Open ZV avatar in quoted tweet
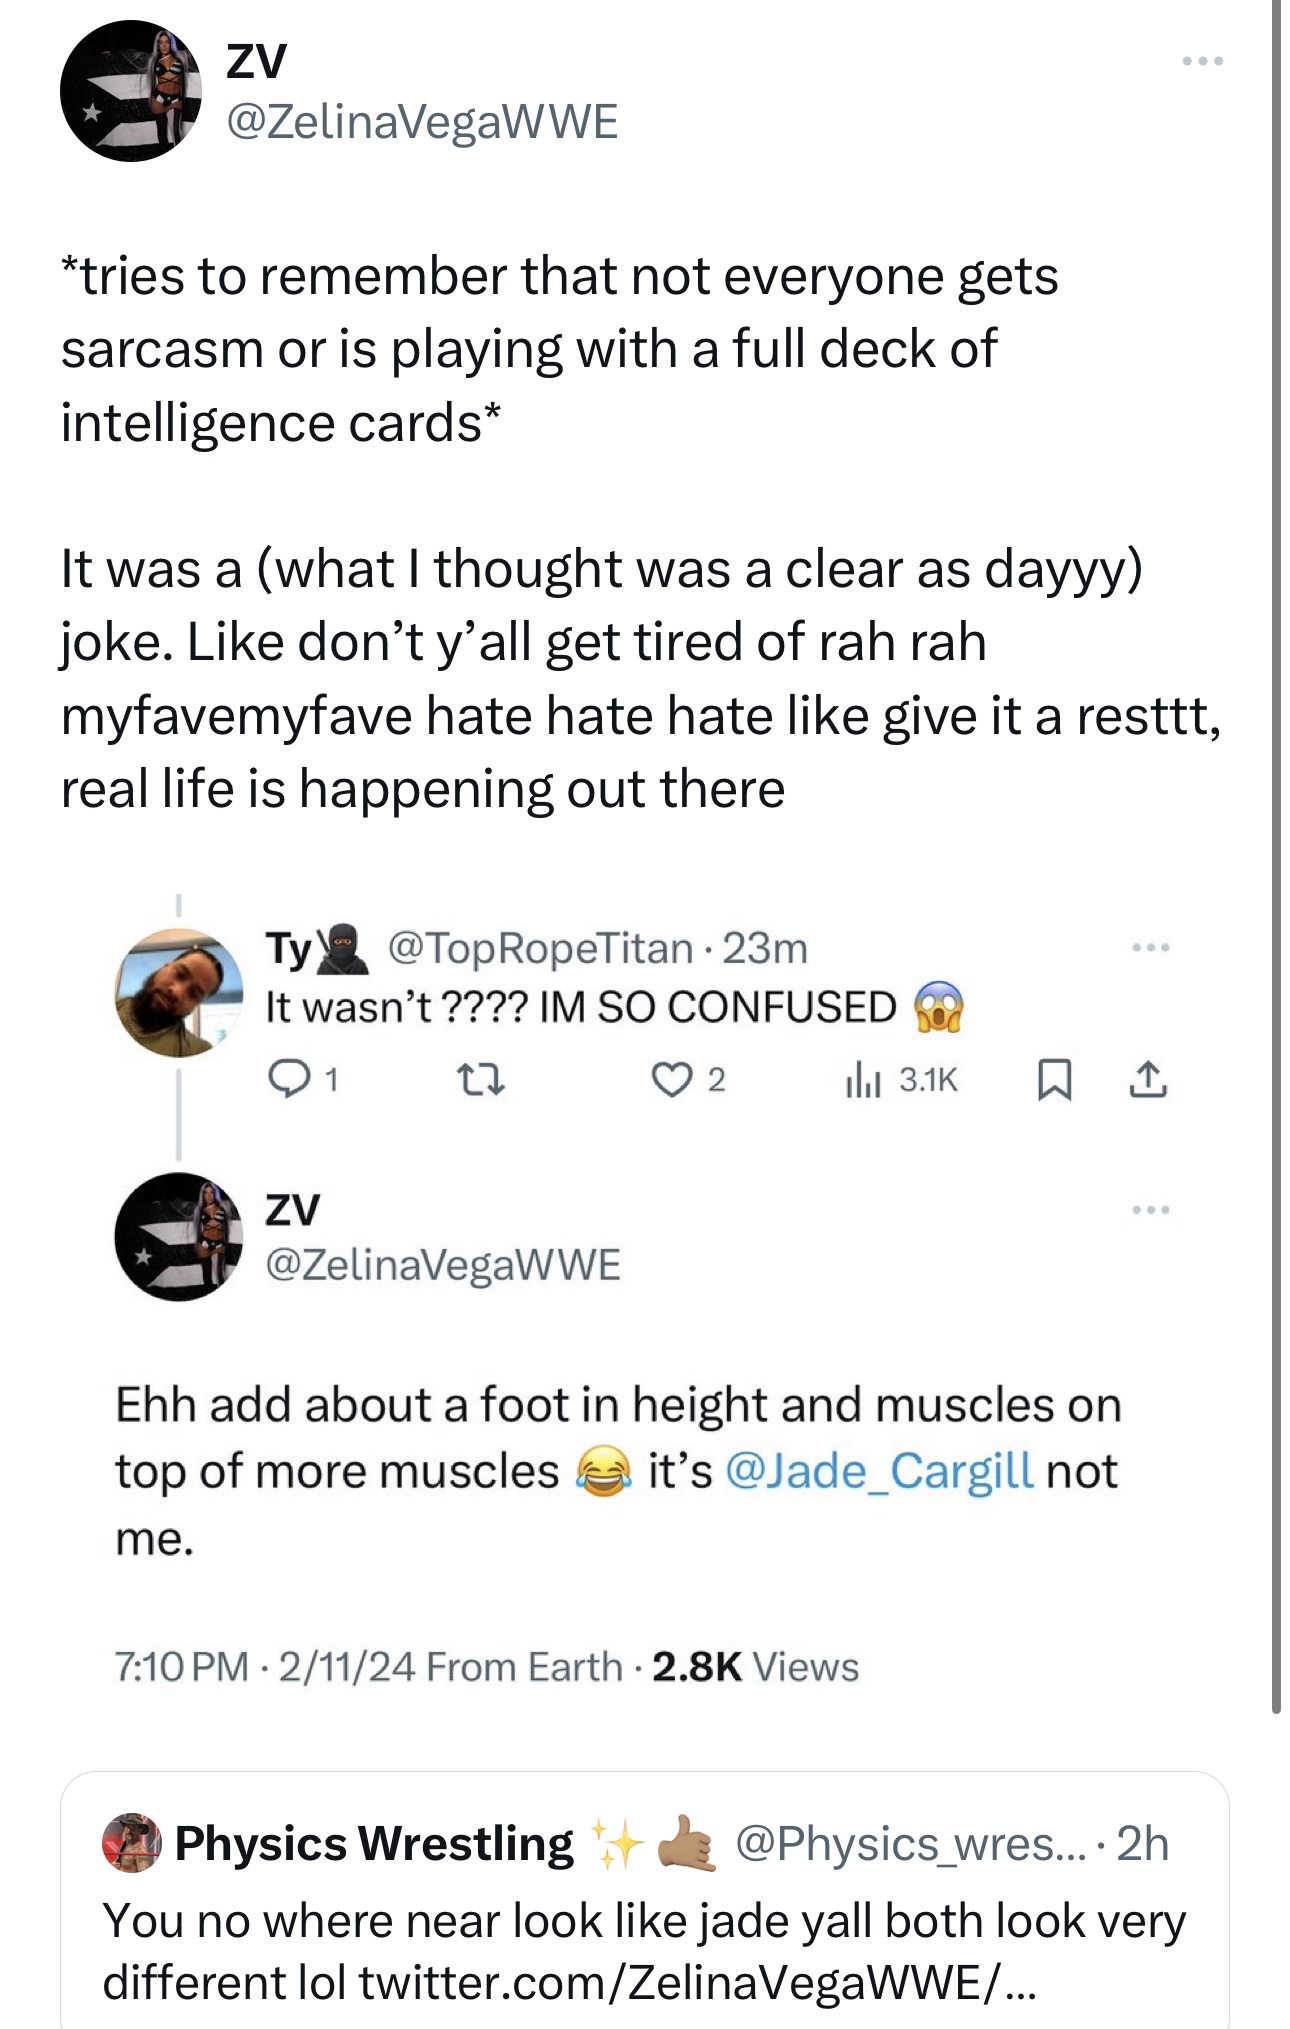The height and width of the screenshot is (2029, 1290). [x=179, y=1237]
